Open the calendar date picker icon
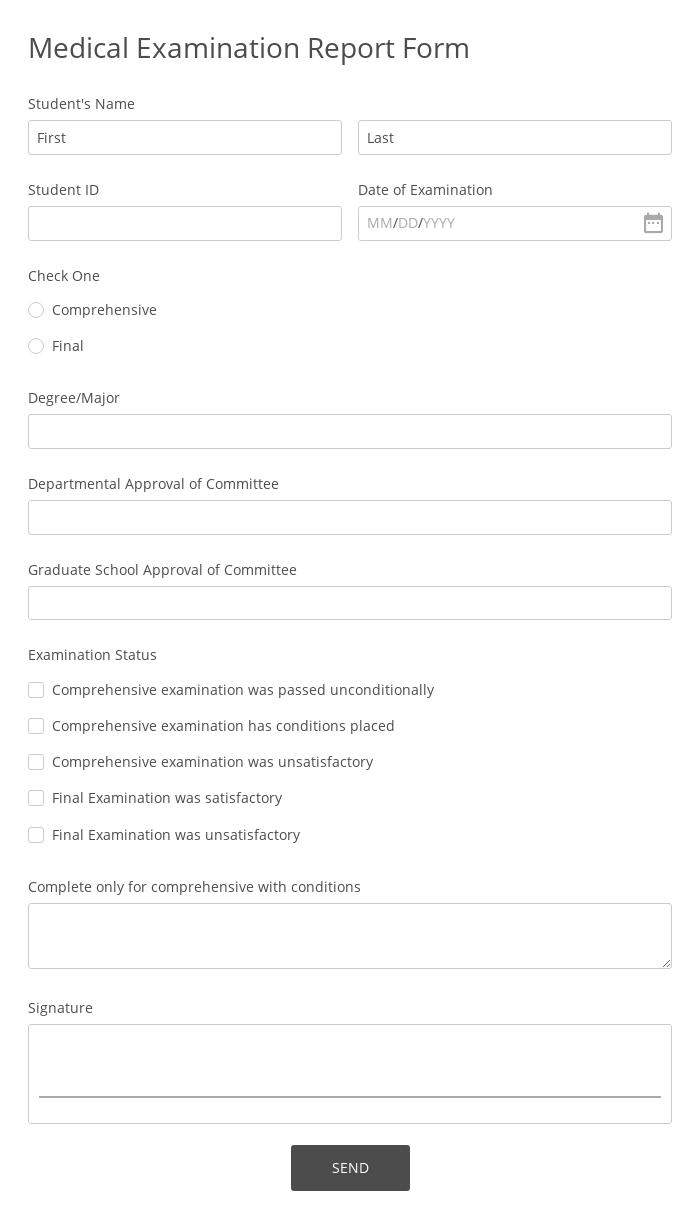 [x=653, y=223]
